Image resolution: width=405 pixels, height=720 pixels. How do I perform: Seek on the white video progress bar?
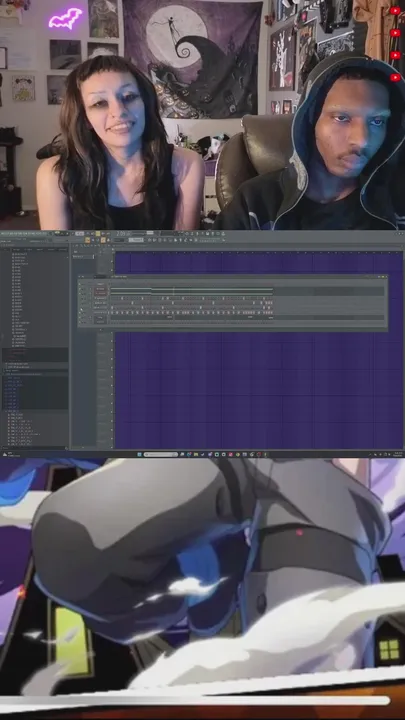point(195,701)
